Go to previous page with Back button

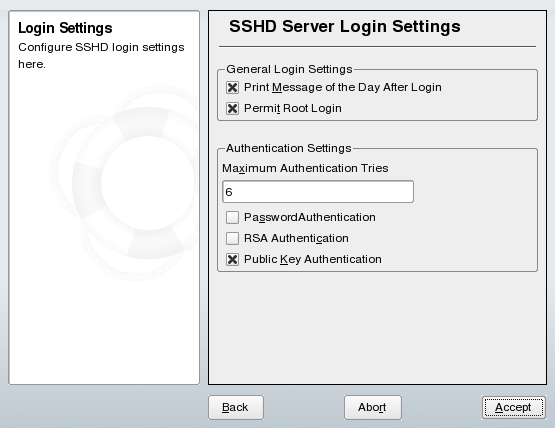tap(236, 407)
